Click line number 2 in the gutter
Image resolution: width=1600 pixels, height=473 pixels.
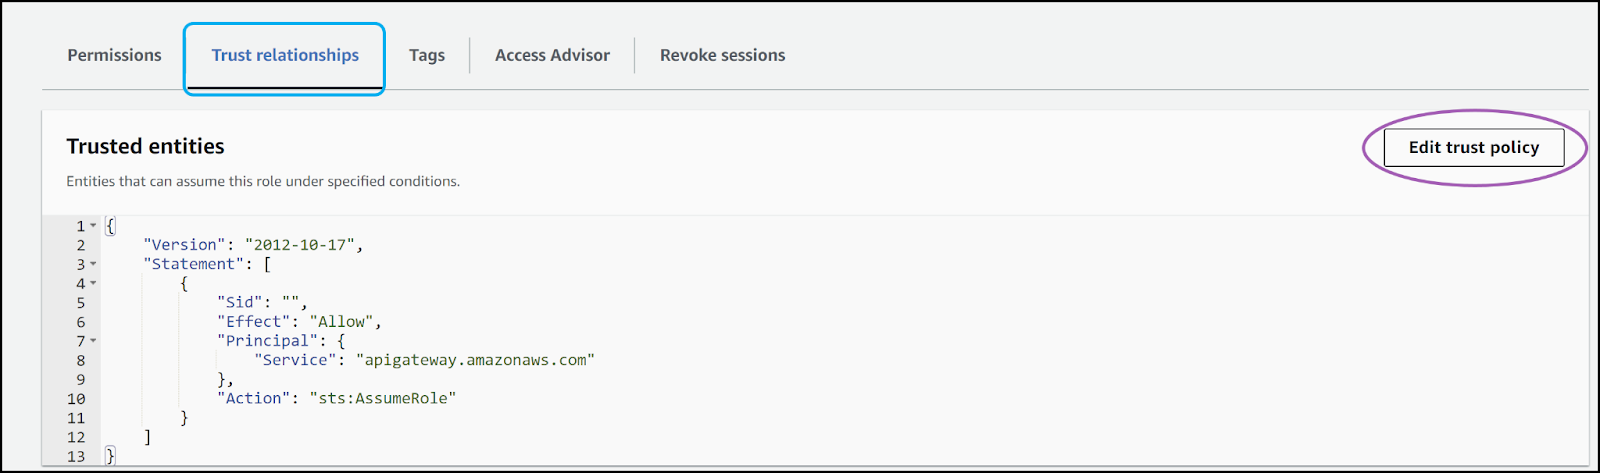[x=81, y=245]
